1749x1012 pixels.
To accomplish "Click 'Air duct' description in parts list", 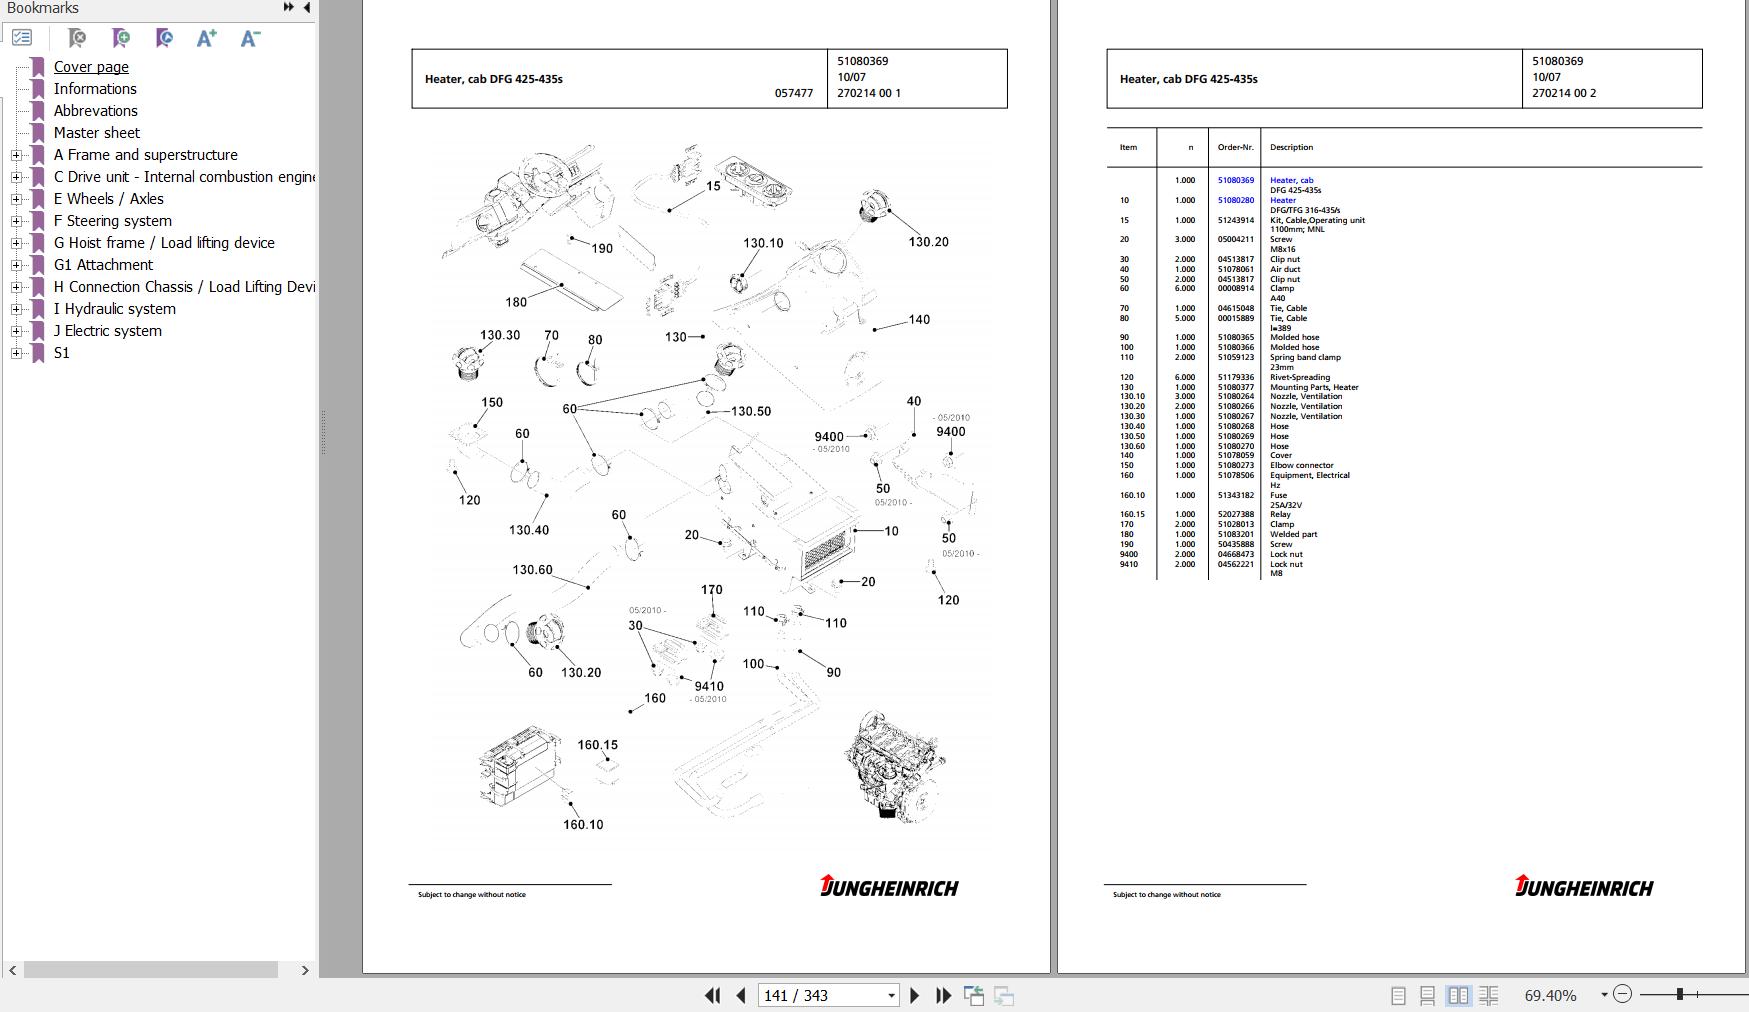I will point(1285,269).
